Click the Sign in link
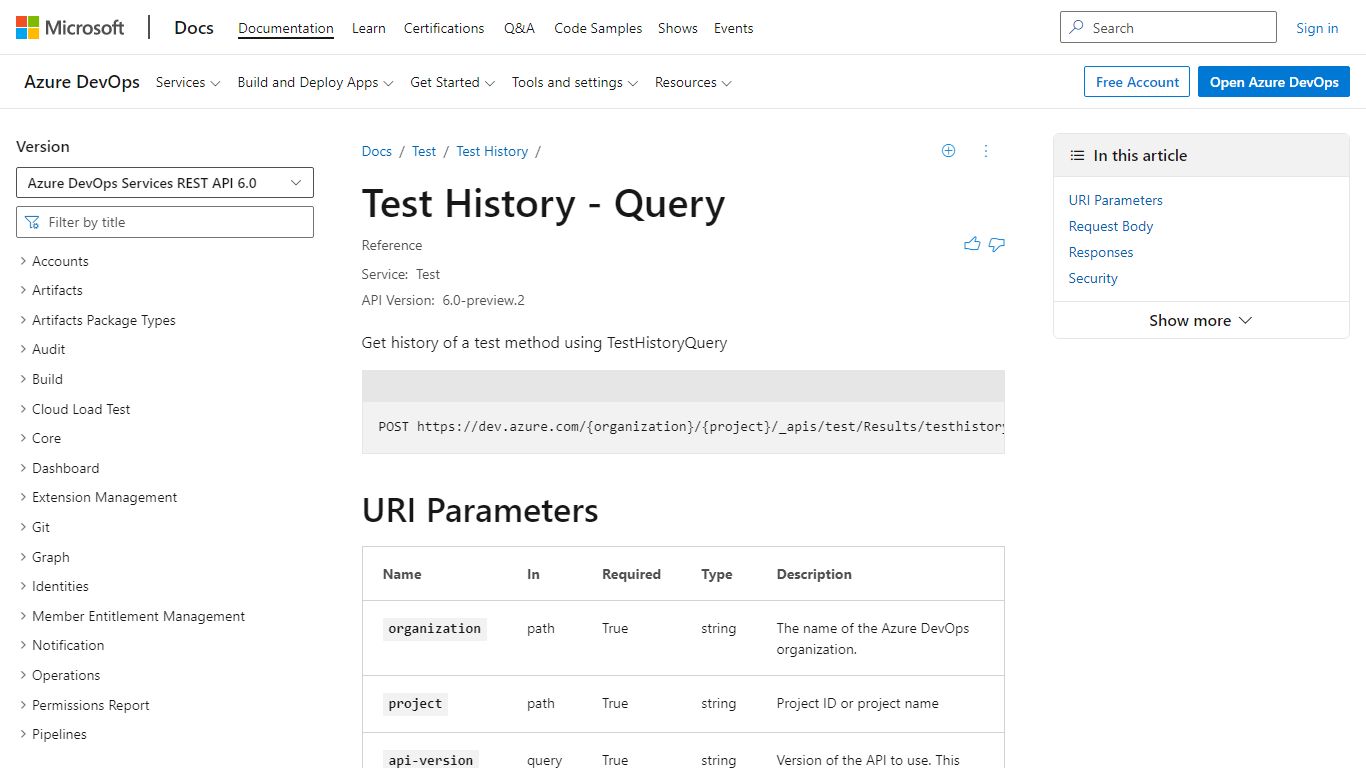The width and height of the screenshot is (1366, 768). point(1317,28)
